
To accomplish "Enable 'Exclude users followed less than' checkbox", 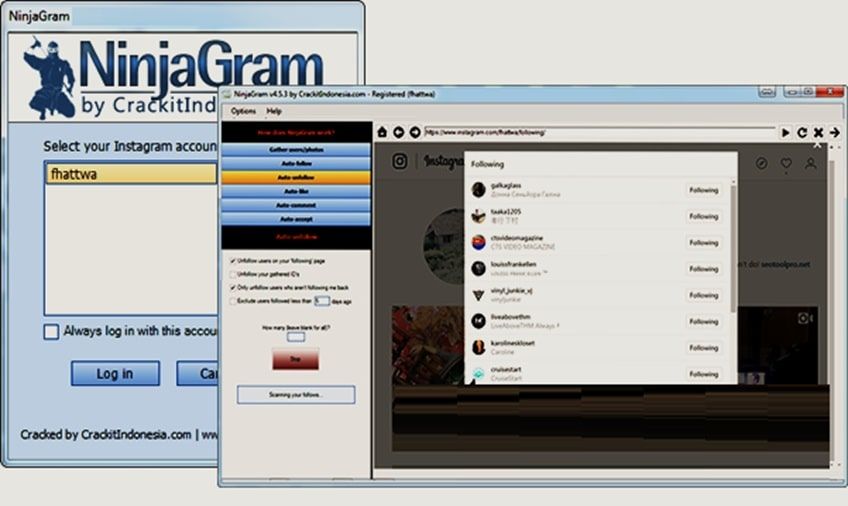I will coord(233,301).
